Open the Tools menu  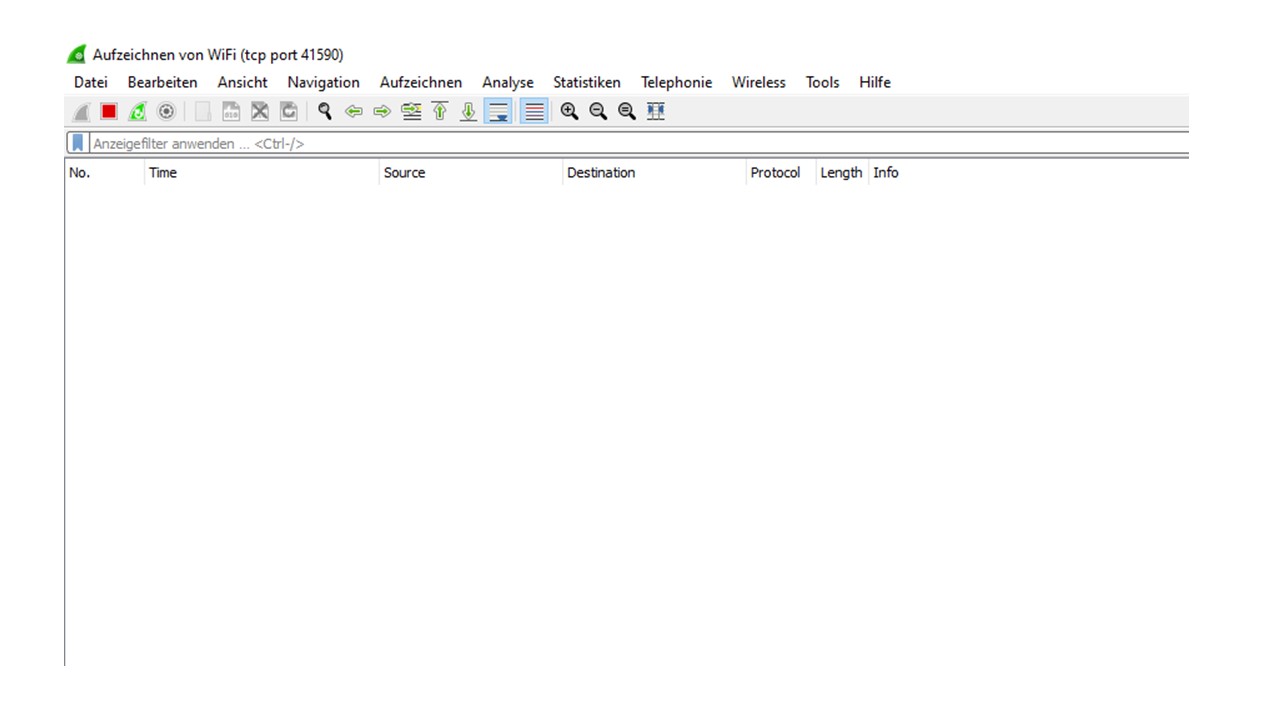823,83
